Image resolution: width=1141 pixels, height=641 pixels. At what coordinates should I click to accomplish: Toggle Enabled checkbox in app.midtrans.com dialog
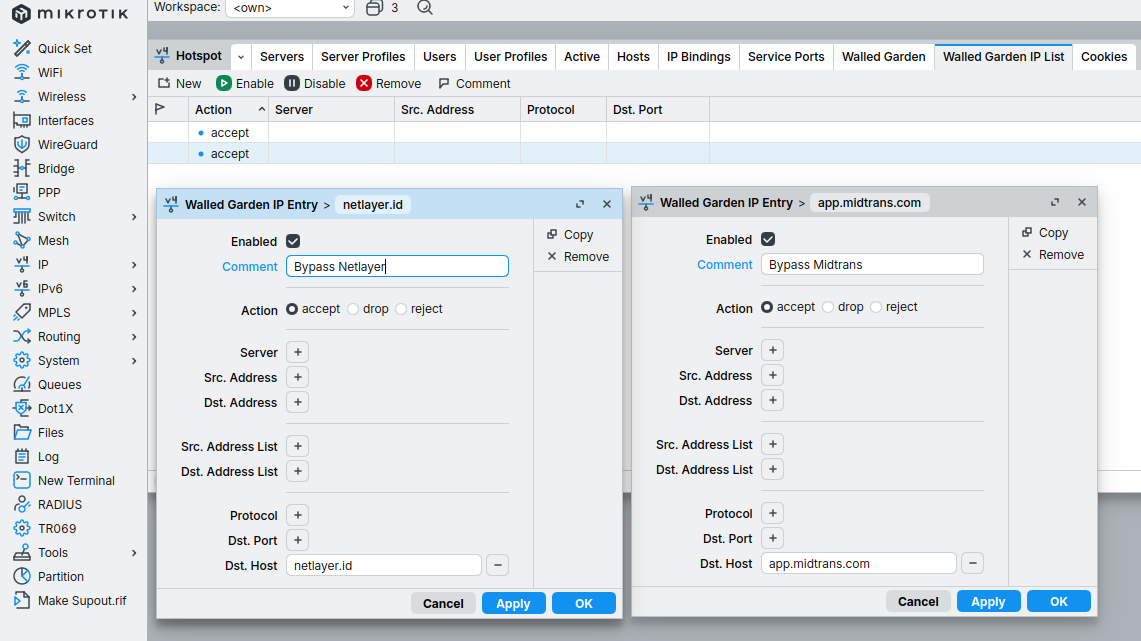pyautogui.click(x=768, y=239)
